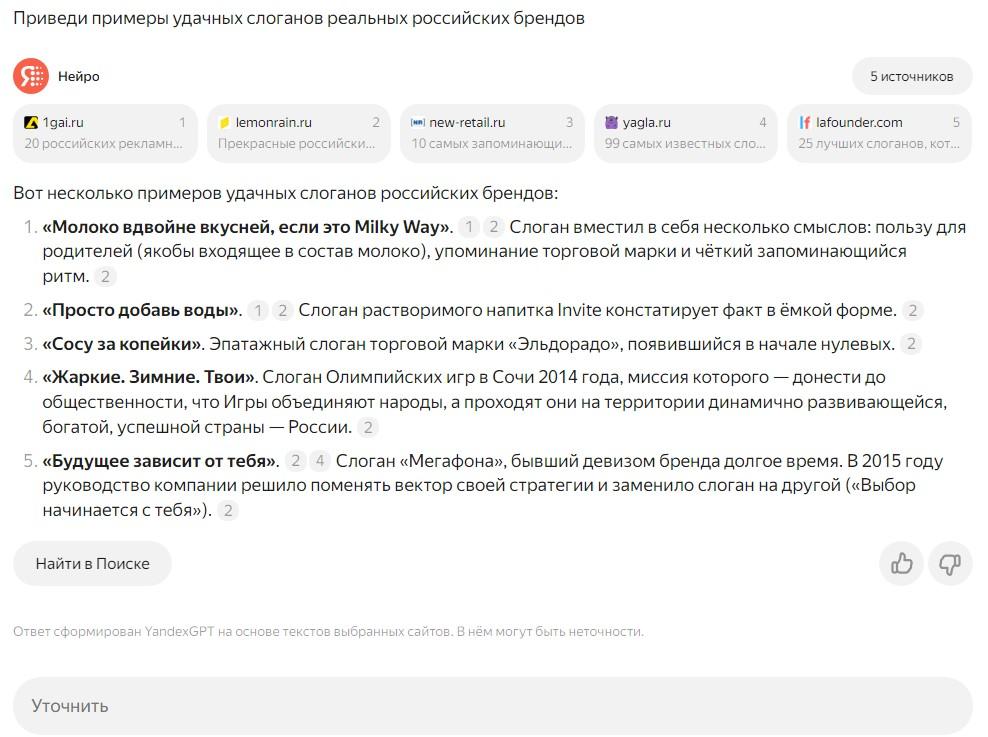Click the new-retail.ru favicon icon
988x737 pixels.
click(x=418, y=123)
